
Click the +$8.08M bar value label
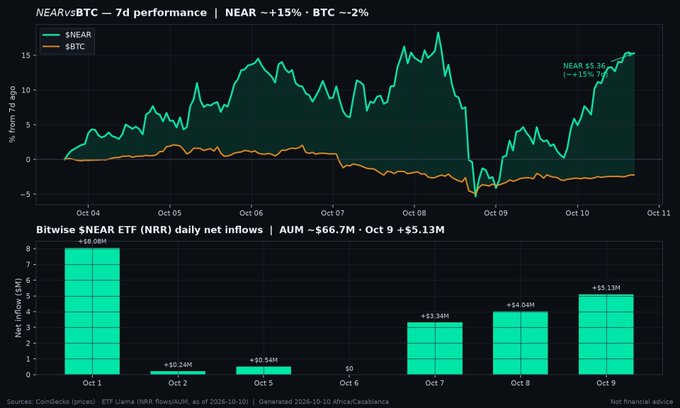(x=92, y=242)
